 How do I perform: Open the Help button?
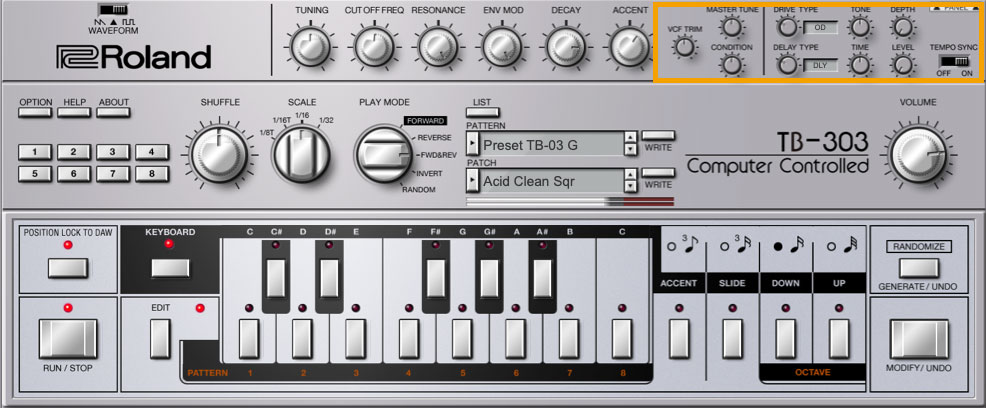click(x=74, y=113)
